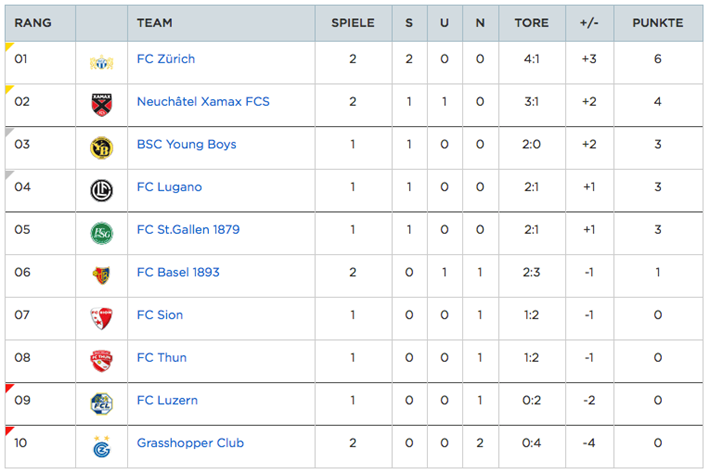This screenshot has height=475, width=710.
Task: Click the SPIELE column header
Action: (353, 23)
